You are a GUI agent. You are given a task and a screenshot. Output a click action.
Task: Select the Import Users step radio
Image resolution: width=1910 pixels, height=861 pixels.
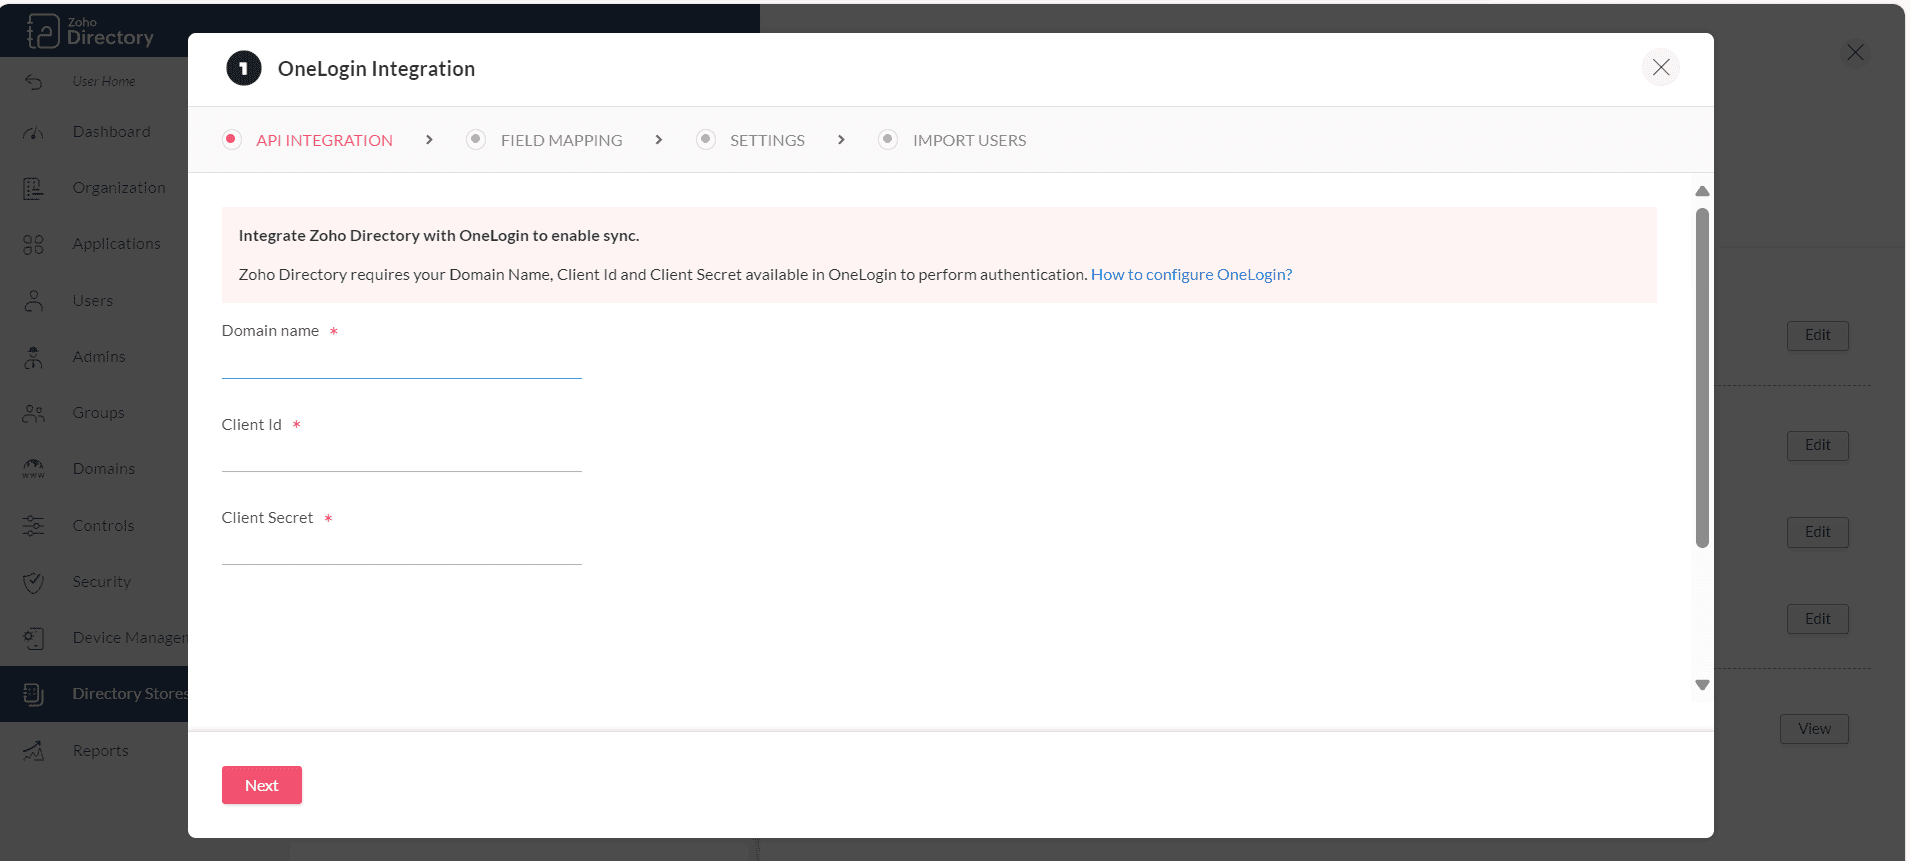coord(888,139)
